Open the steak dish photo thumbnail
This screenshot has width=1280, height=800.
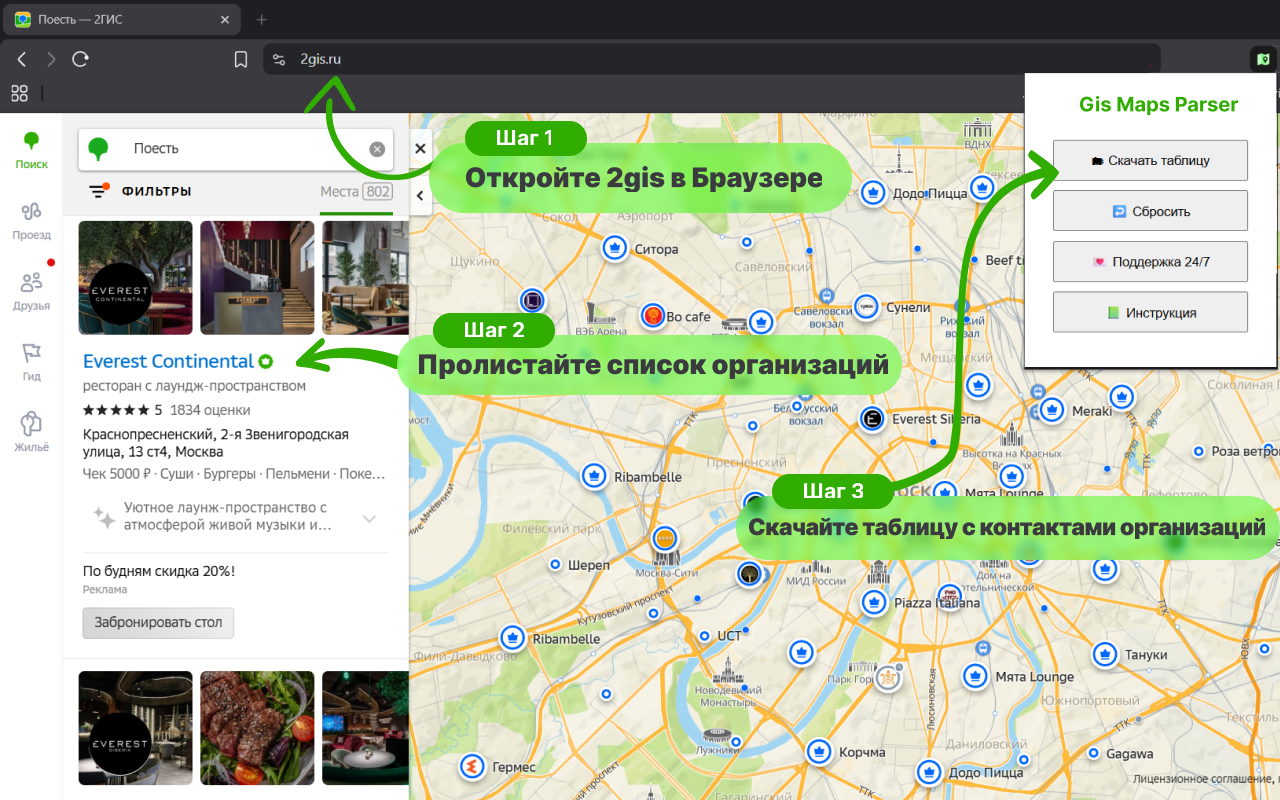[x=257, y=727]
